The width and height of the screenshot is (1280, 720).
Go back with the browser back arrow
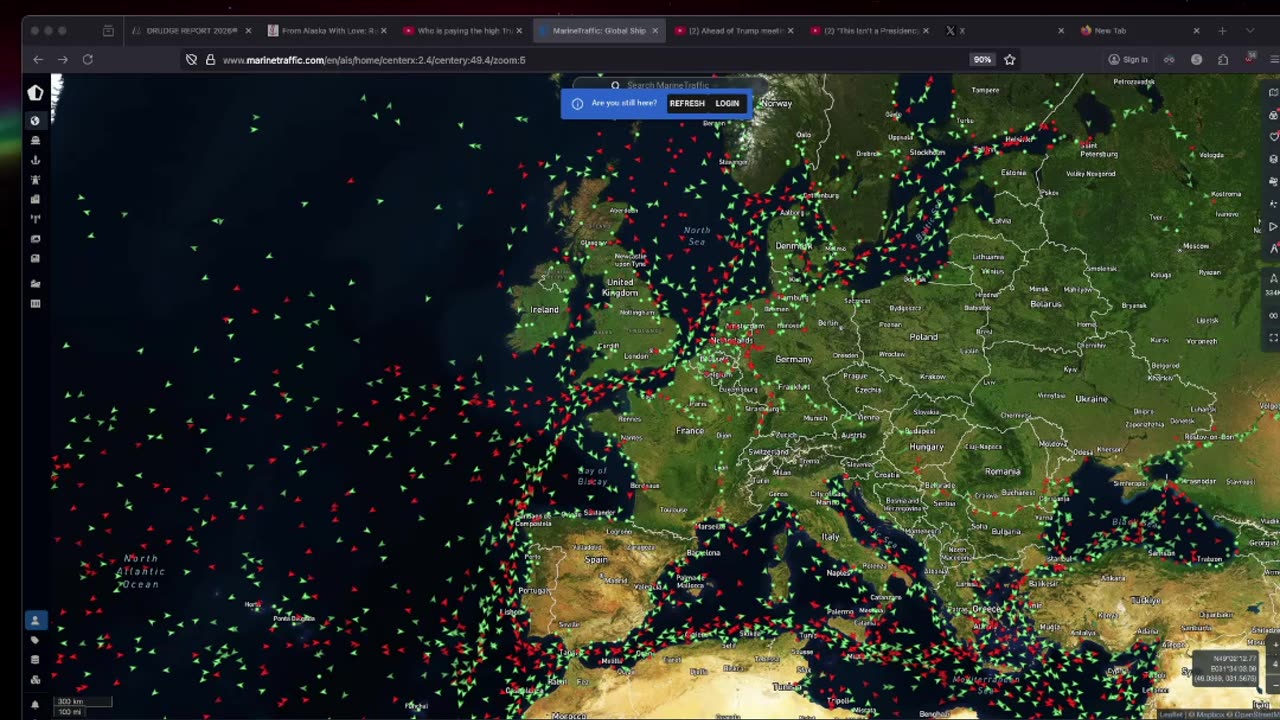(x=38, y=60)
